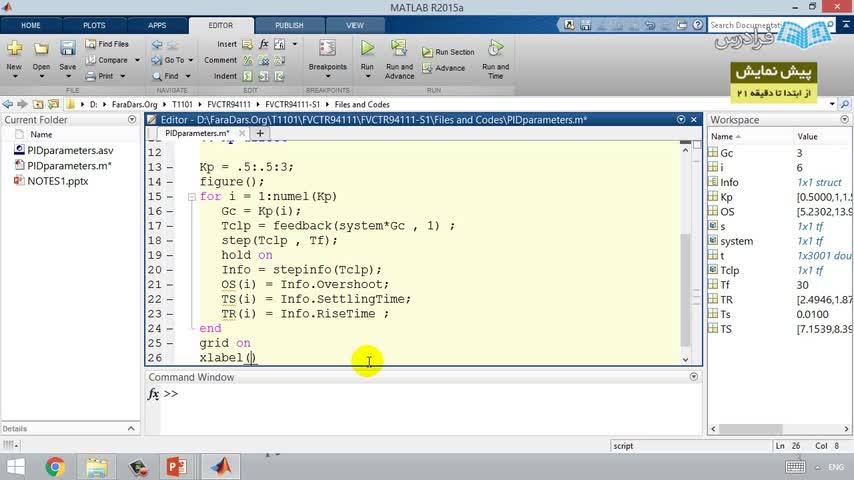Open the Find tool dropdown

pyautogui.click(x=188, y=76)
